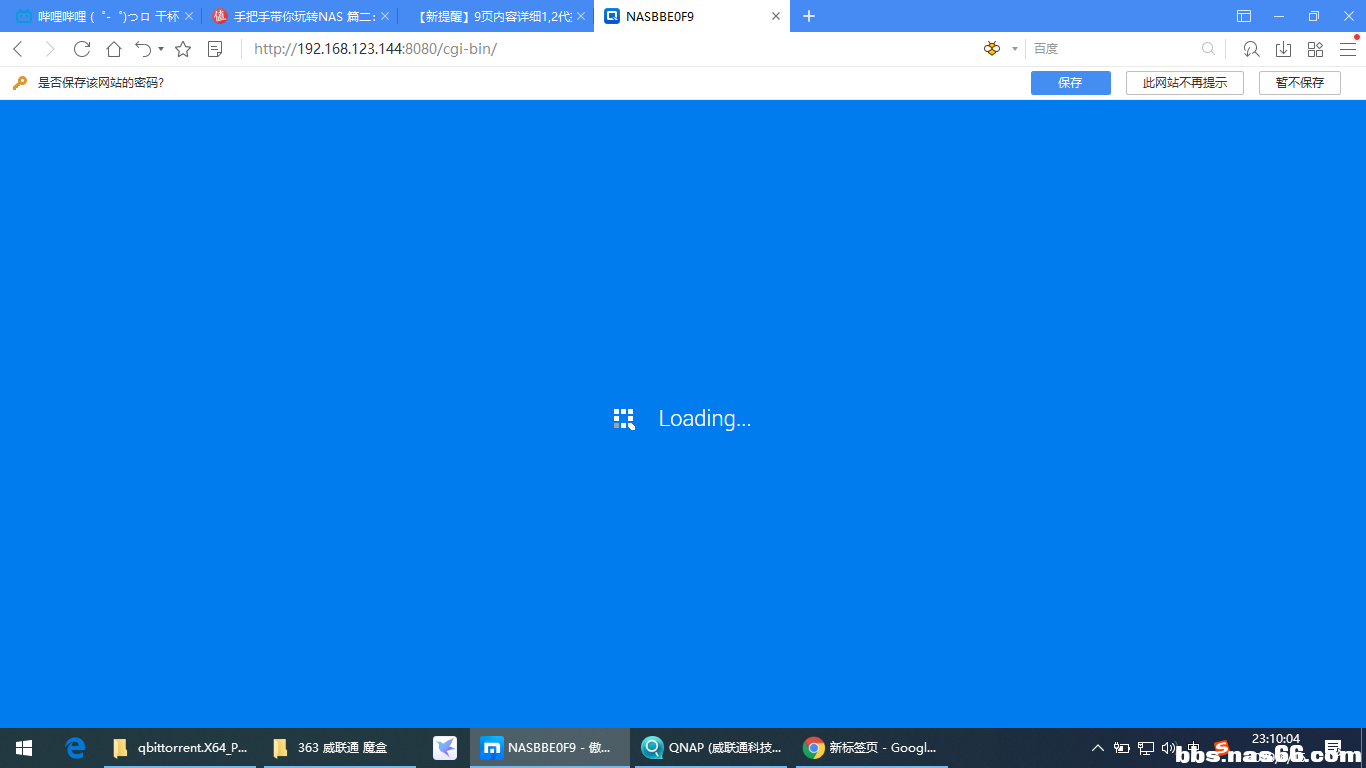
Task: Go back using the back arrow
Action: 18,49
